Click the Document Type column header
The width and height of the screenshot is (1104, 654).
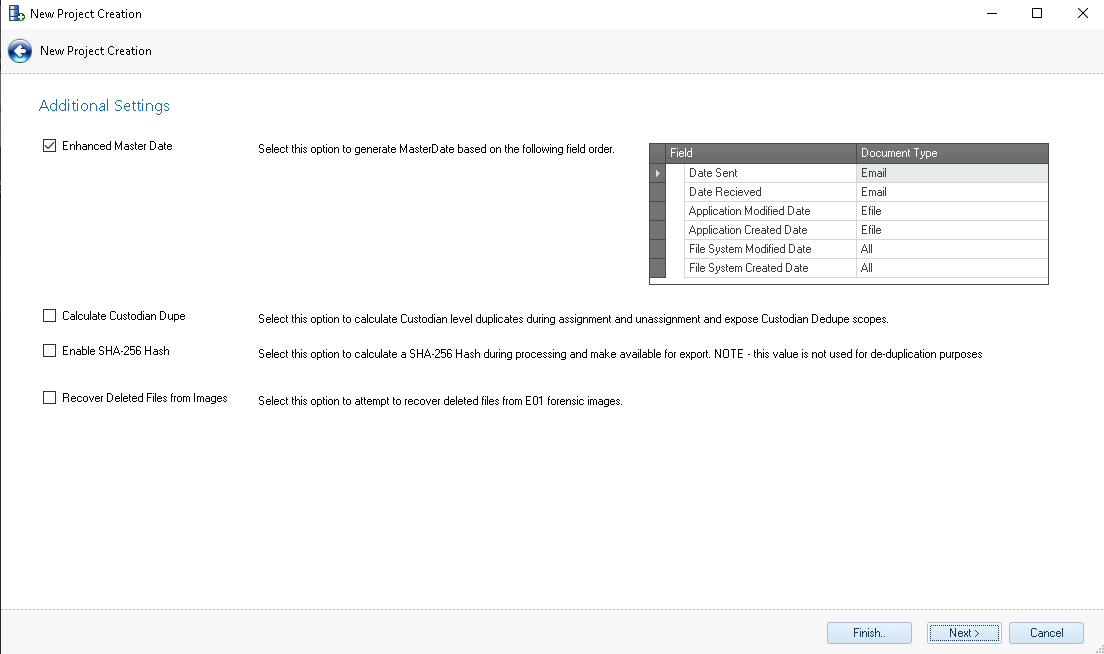tap(952, 153)
